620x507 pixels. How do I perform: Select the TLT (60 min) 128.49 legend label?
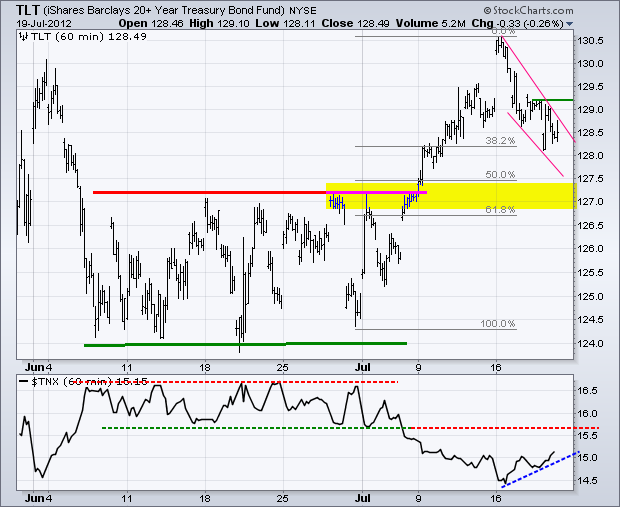point(89,37)
